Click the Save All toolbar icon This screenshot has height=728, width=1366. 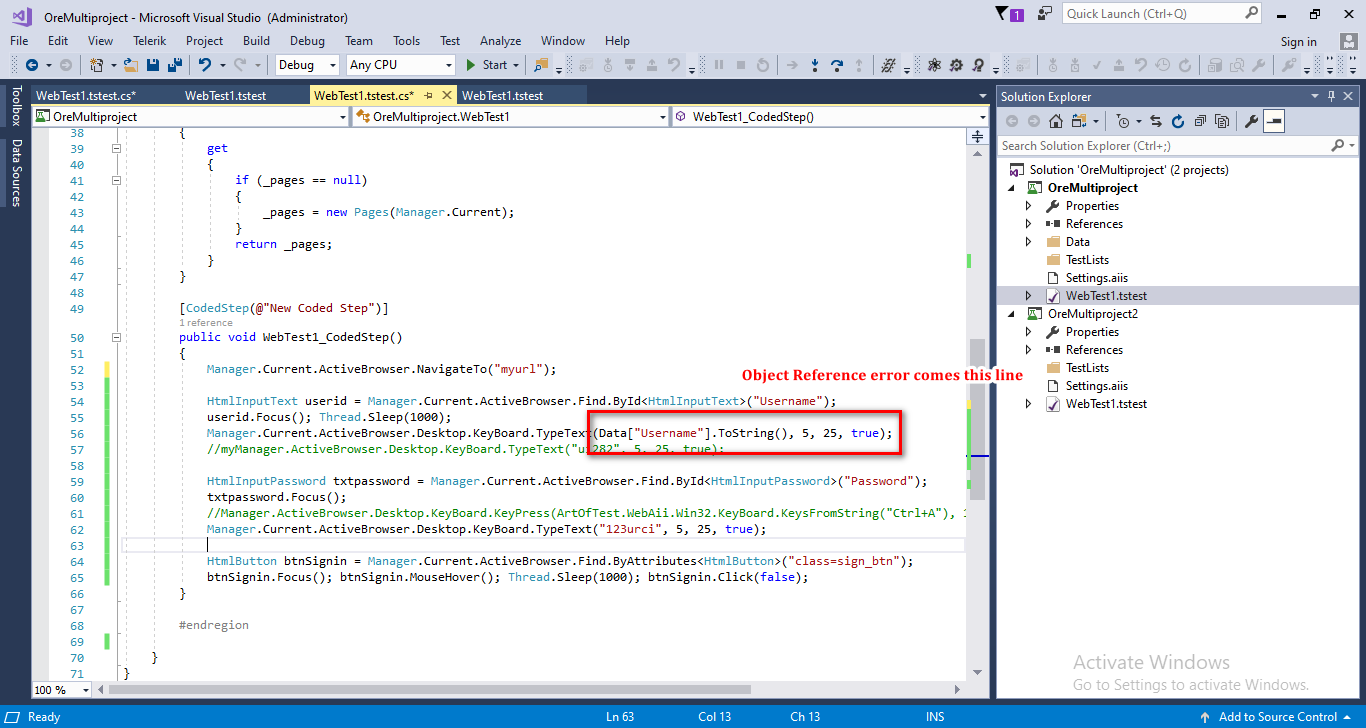(174, 65)
